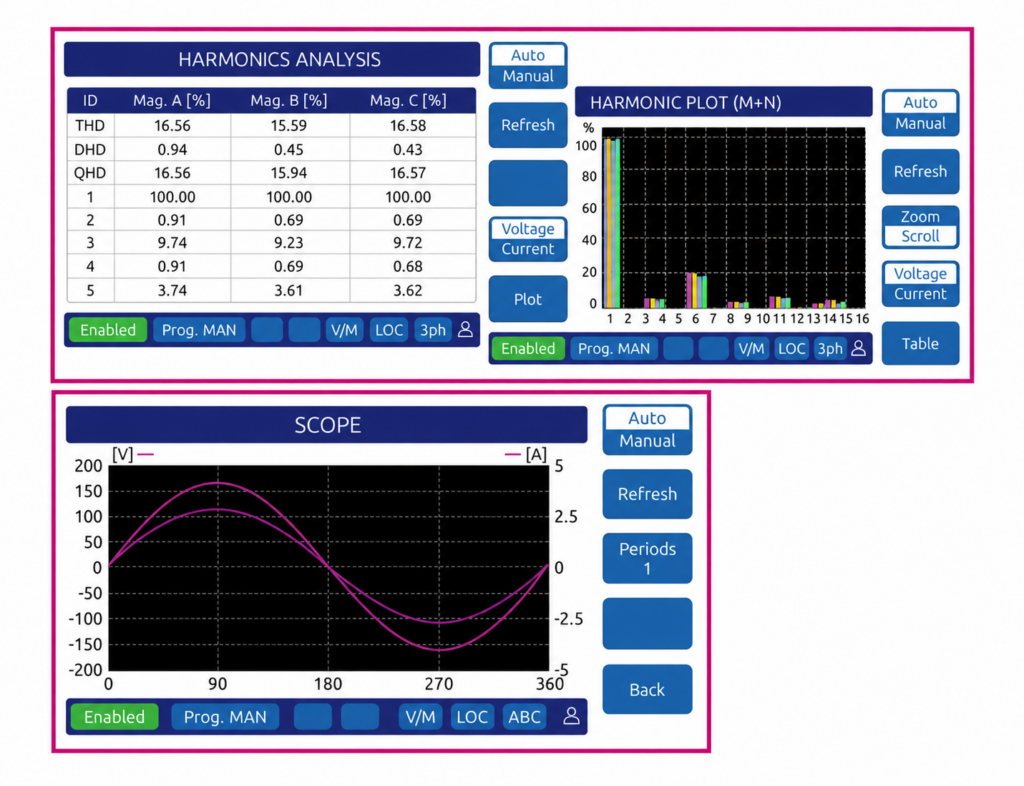Screen dimensions: 1024x786
Task: Click HARMONICS ANALYSIS title
Action: pyautogui.click(x=280, y=59)
